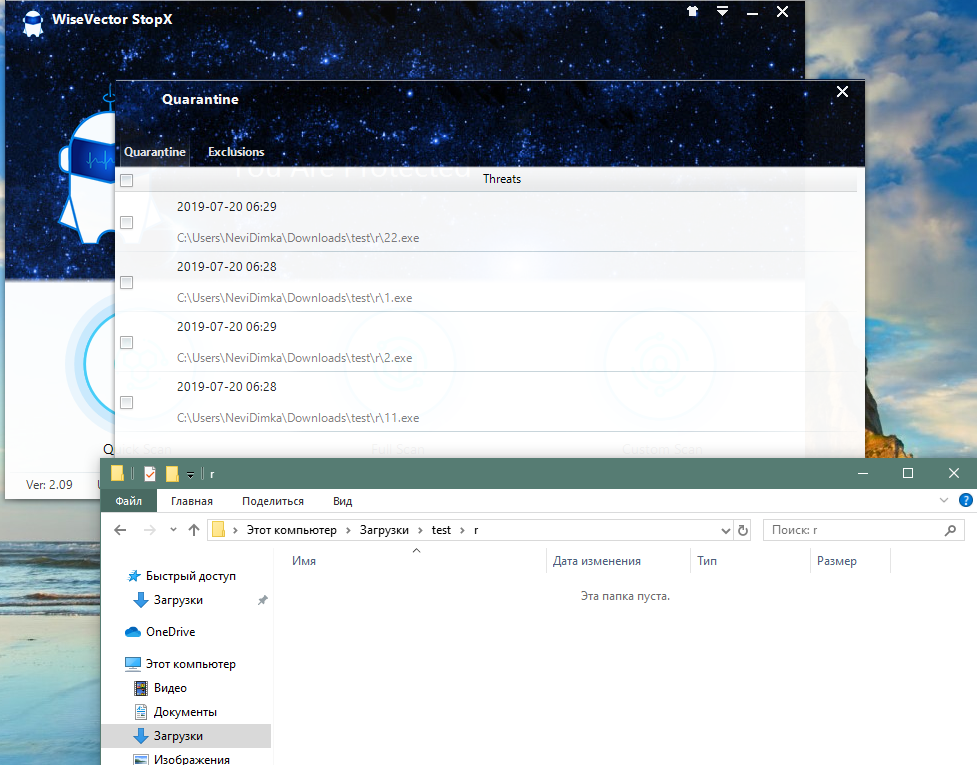
Task: Open the StopX menu dropdown arrow icon
Action: tap(722, 11)
